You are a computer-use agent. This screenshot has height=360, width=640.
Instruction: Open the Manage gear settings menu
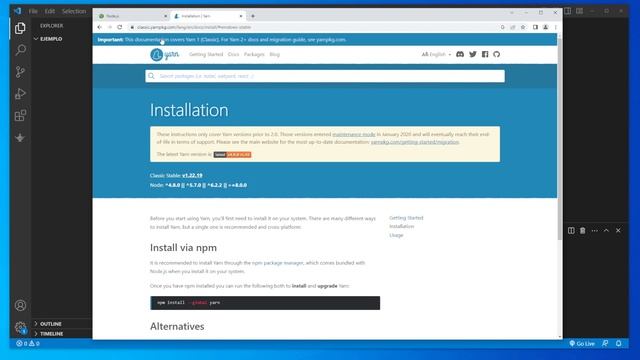20,327
